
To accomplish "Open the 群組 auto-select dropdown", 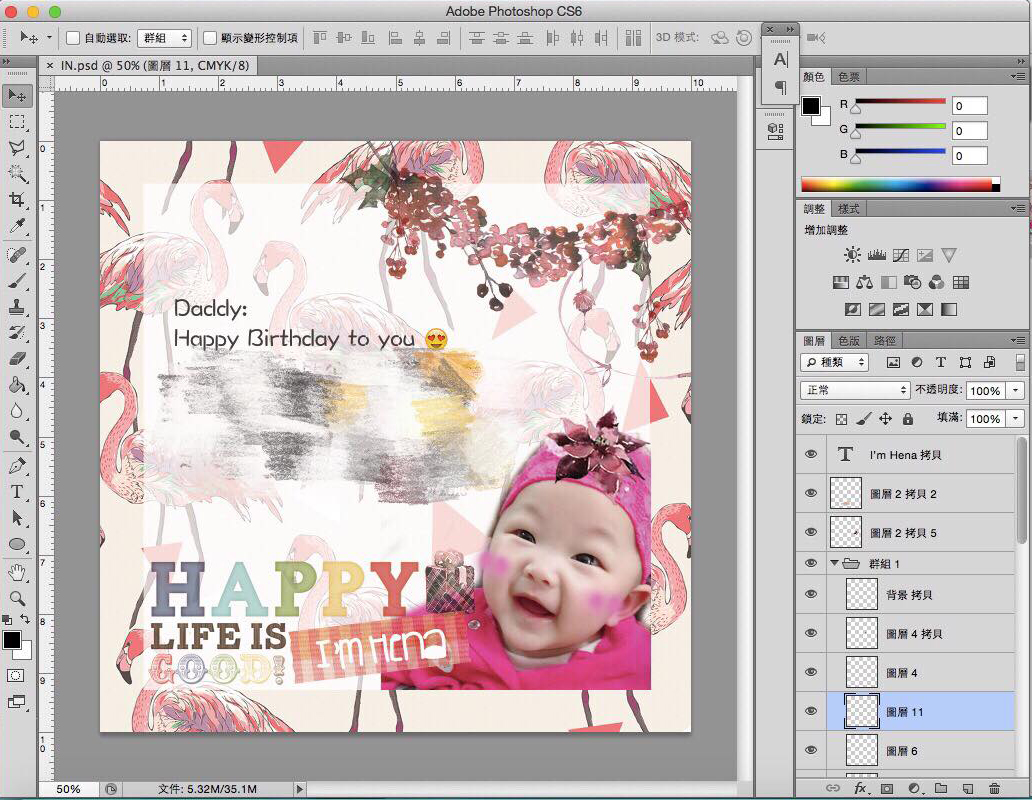I will (164, 38).
